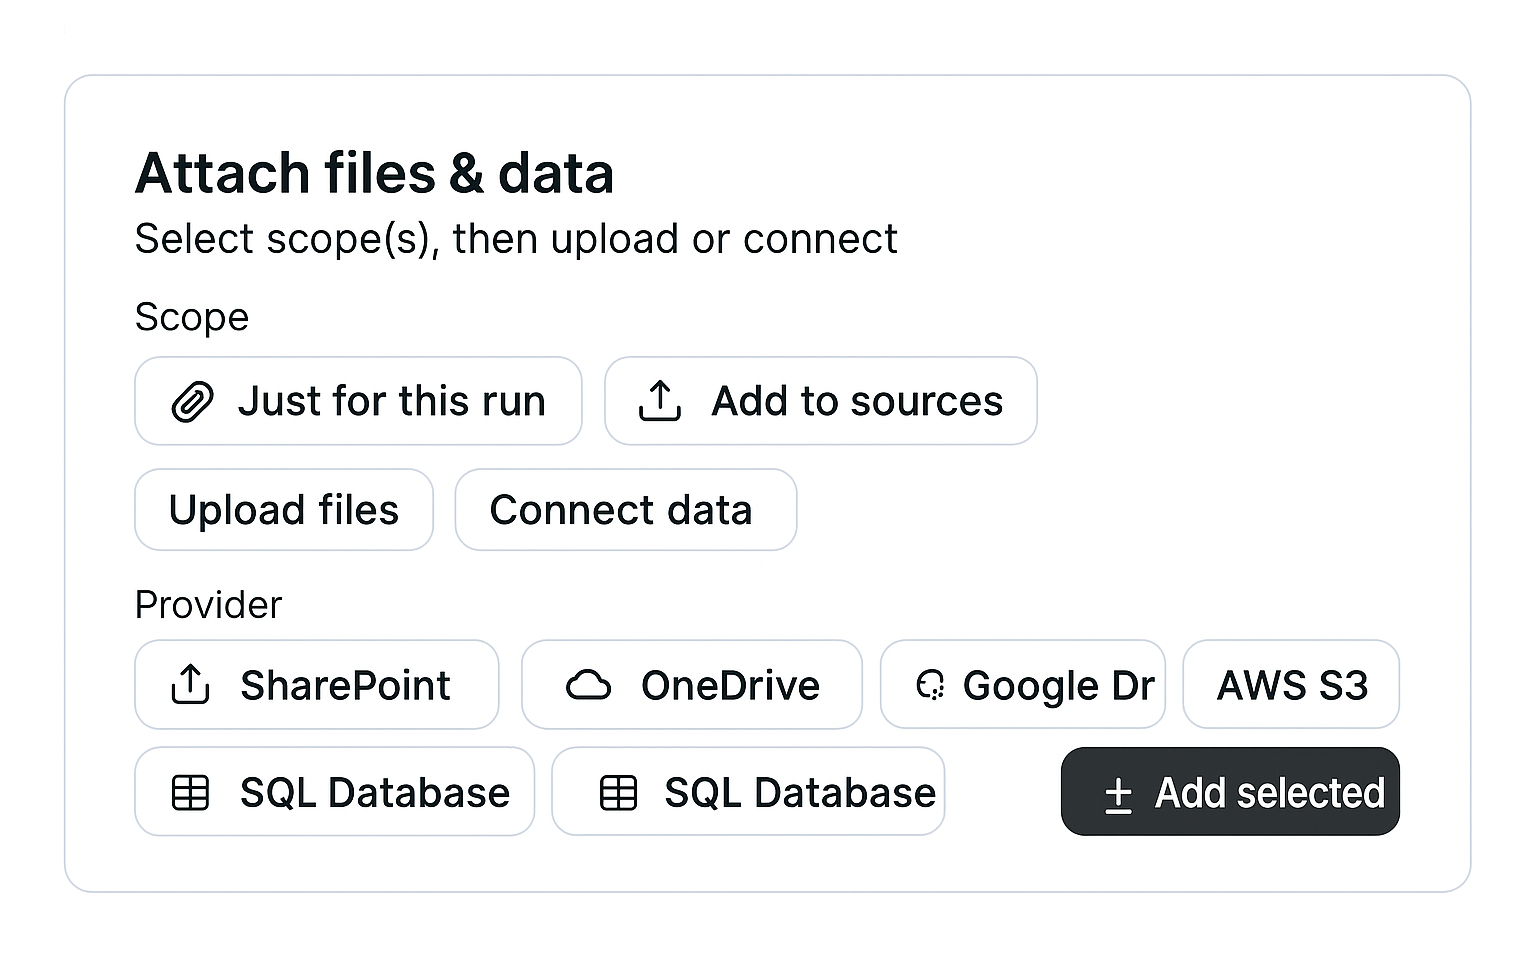Click the cloud icon on OneDrive chip
This screenshot has width=1532, height=968.
pyautogui.click(x=590, y=685)
